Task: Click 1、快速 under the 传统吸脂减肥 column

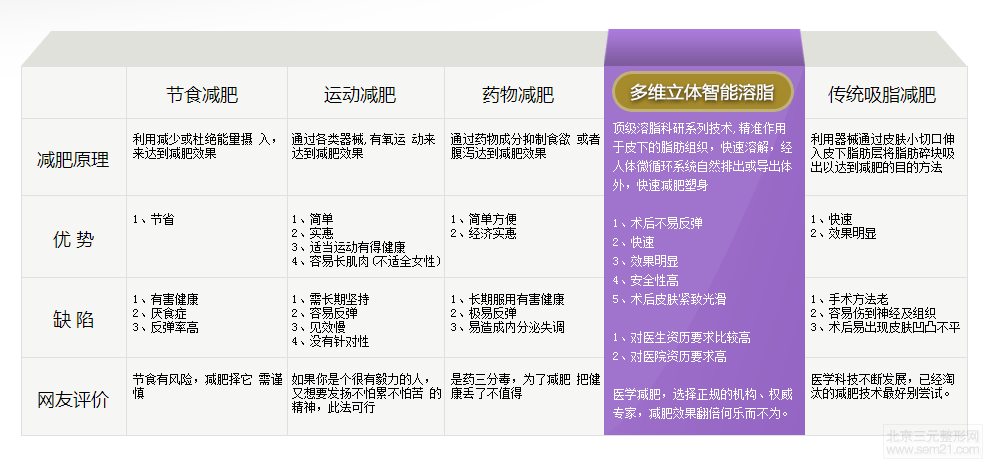Action: tap(831, 219)
